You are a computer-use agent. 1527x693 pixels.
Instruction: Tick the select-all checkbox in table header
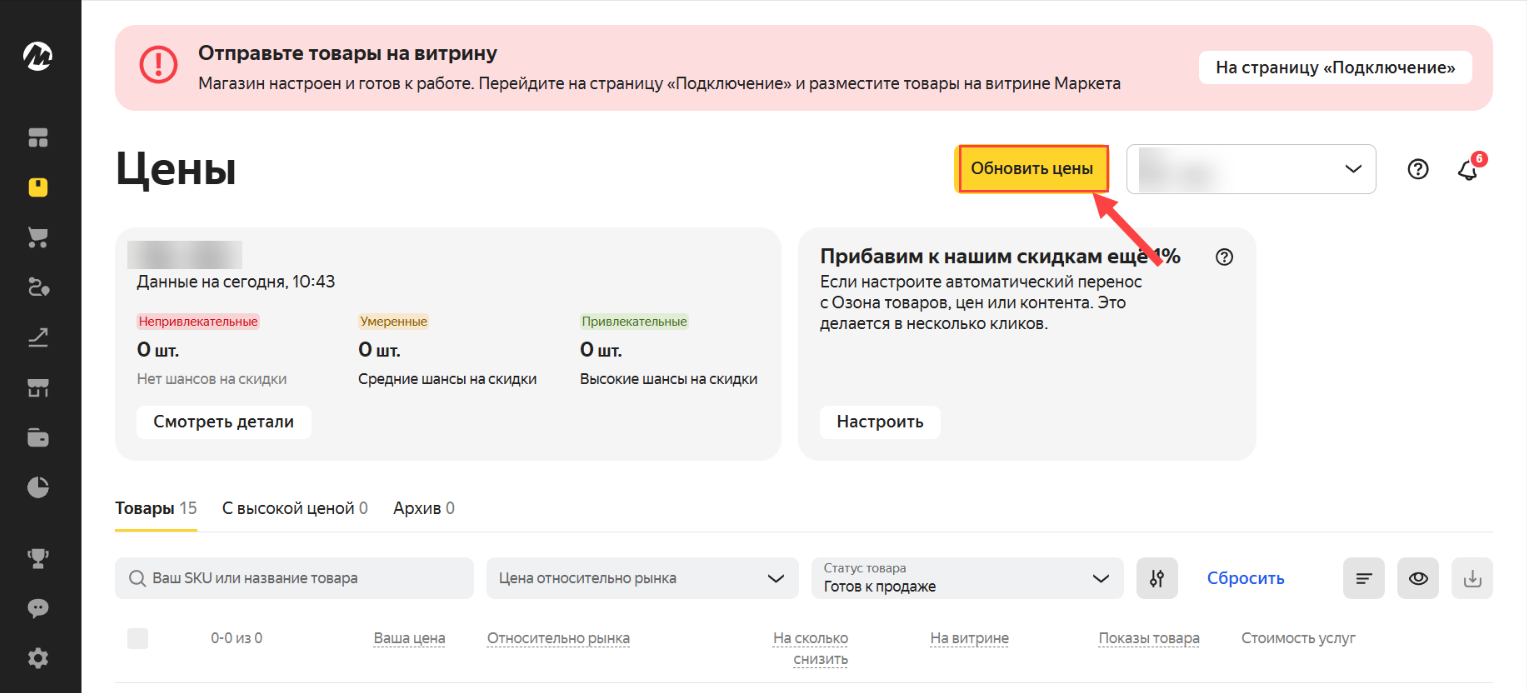tap(138, 638)
